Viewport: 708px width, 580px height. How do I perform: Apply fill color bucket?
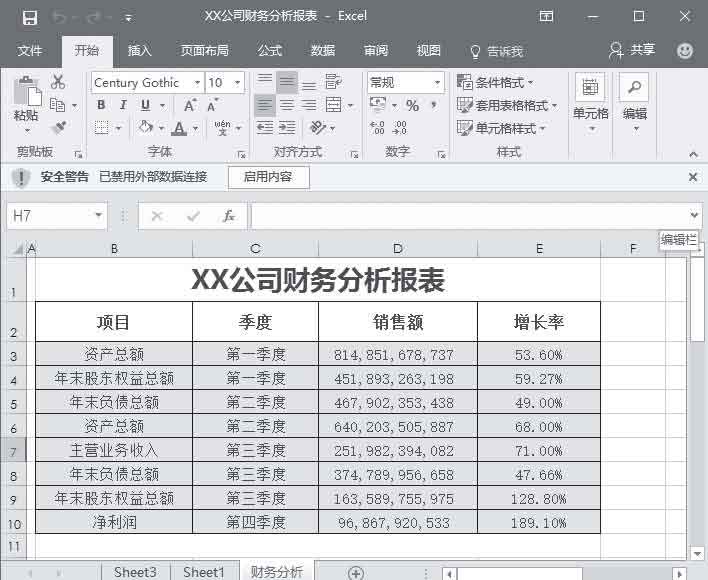pos(146,128)
